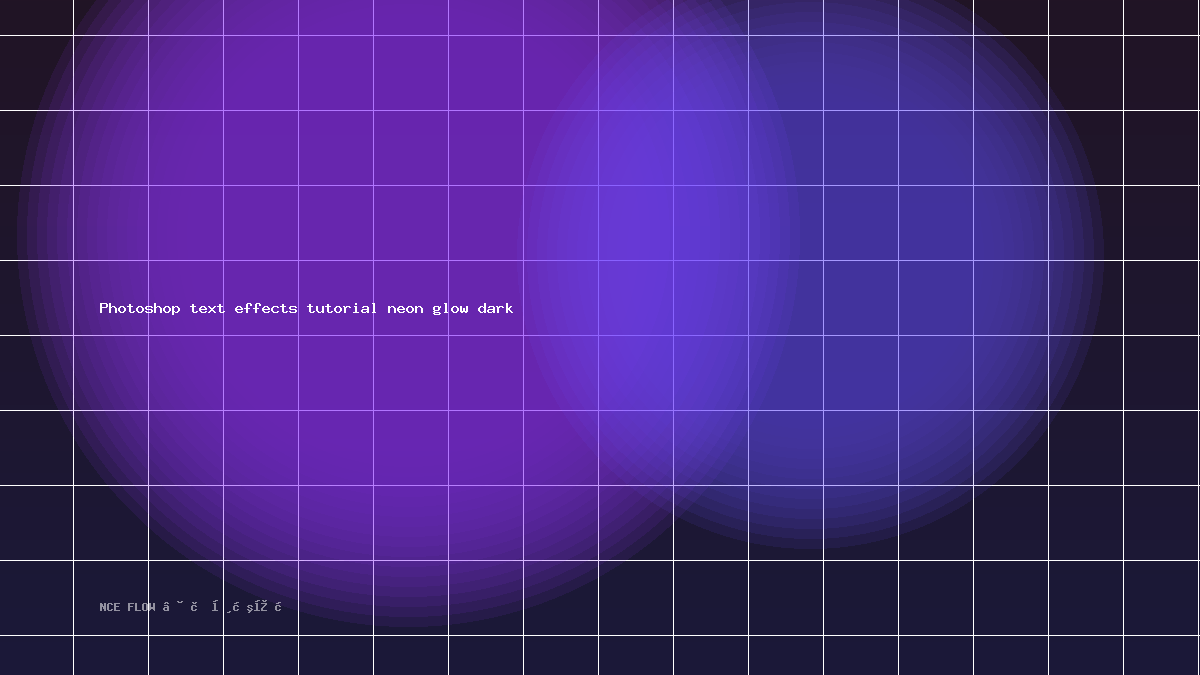Image resolution: width=1200 pixels, height=675 pixels.
Task: Click the word "neon" in the title text
Action: click(406, 308)
